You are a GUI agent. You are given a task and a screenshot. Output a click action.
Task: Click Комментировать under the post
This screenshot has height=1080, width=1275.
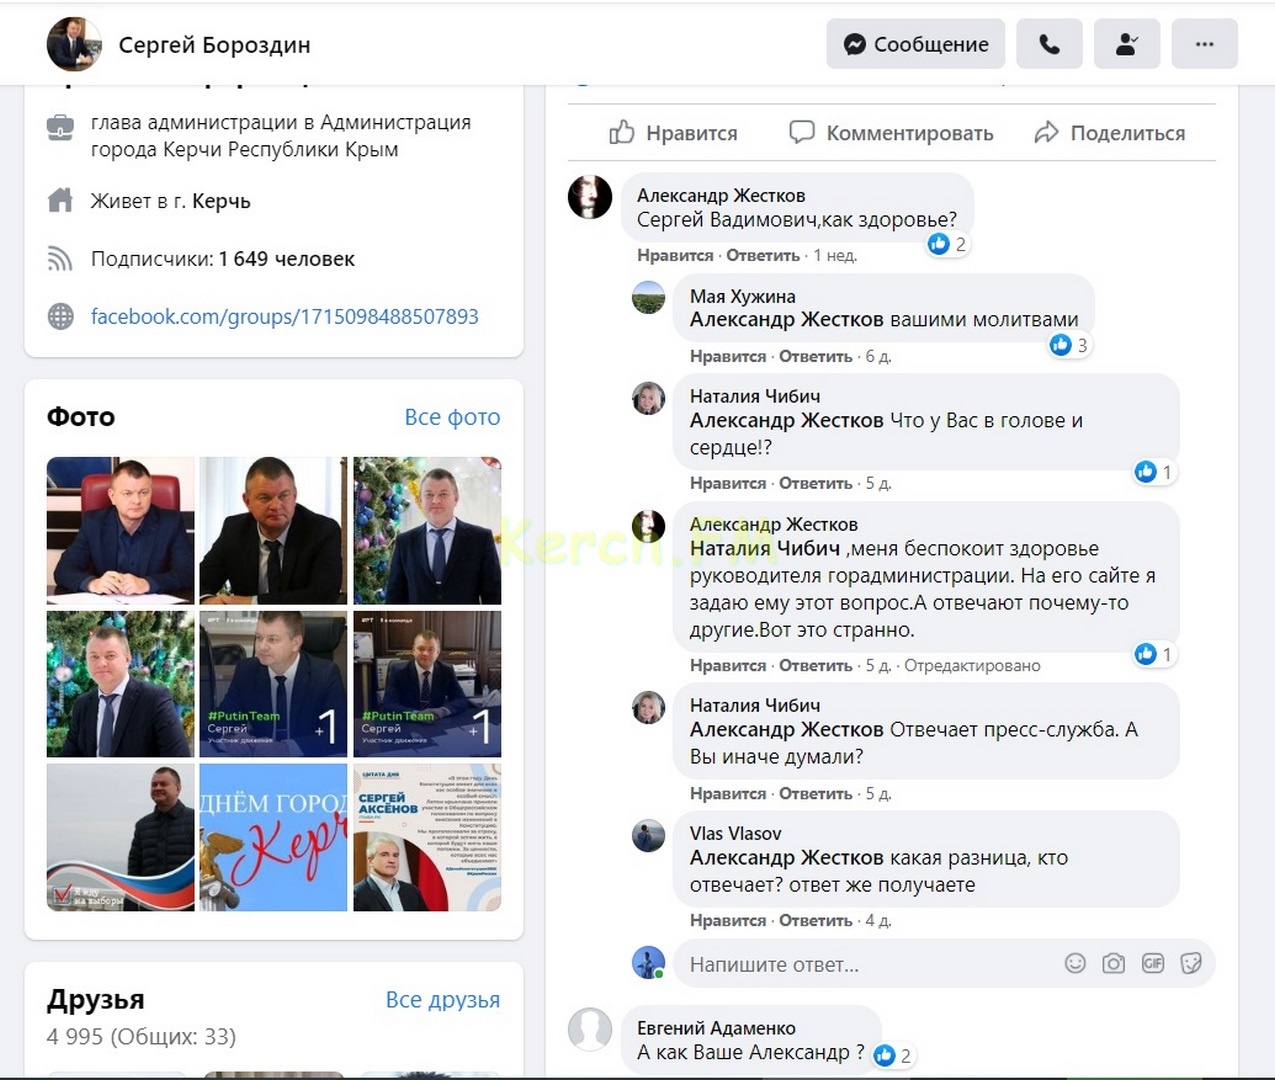click(891, 133)
